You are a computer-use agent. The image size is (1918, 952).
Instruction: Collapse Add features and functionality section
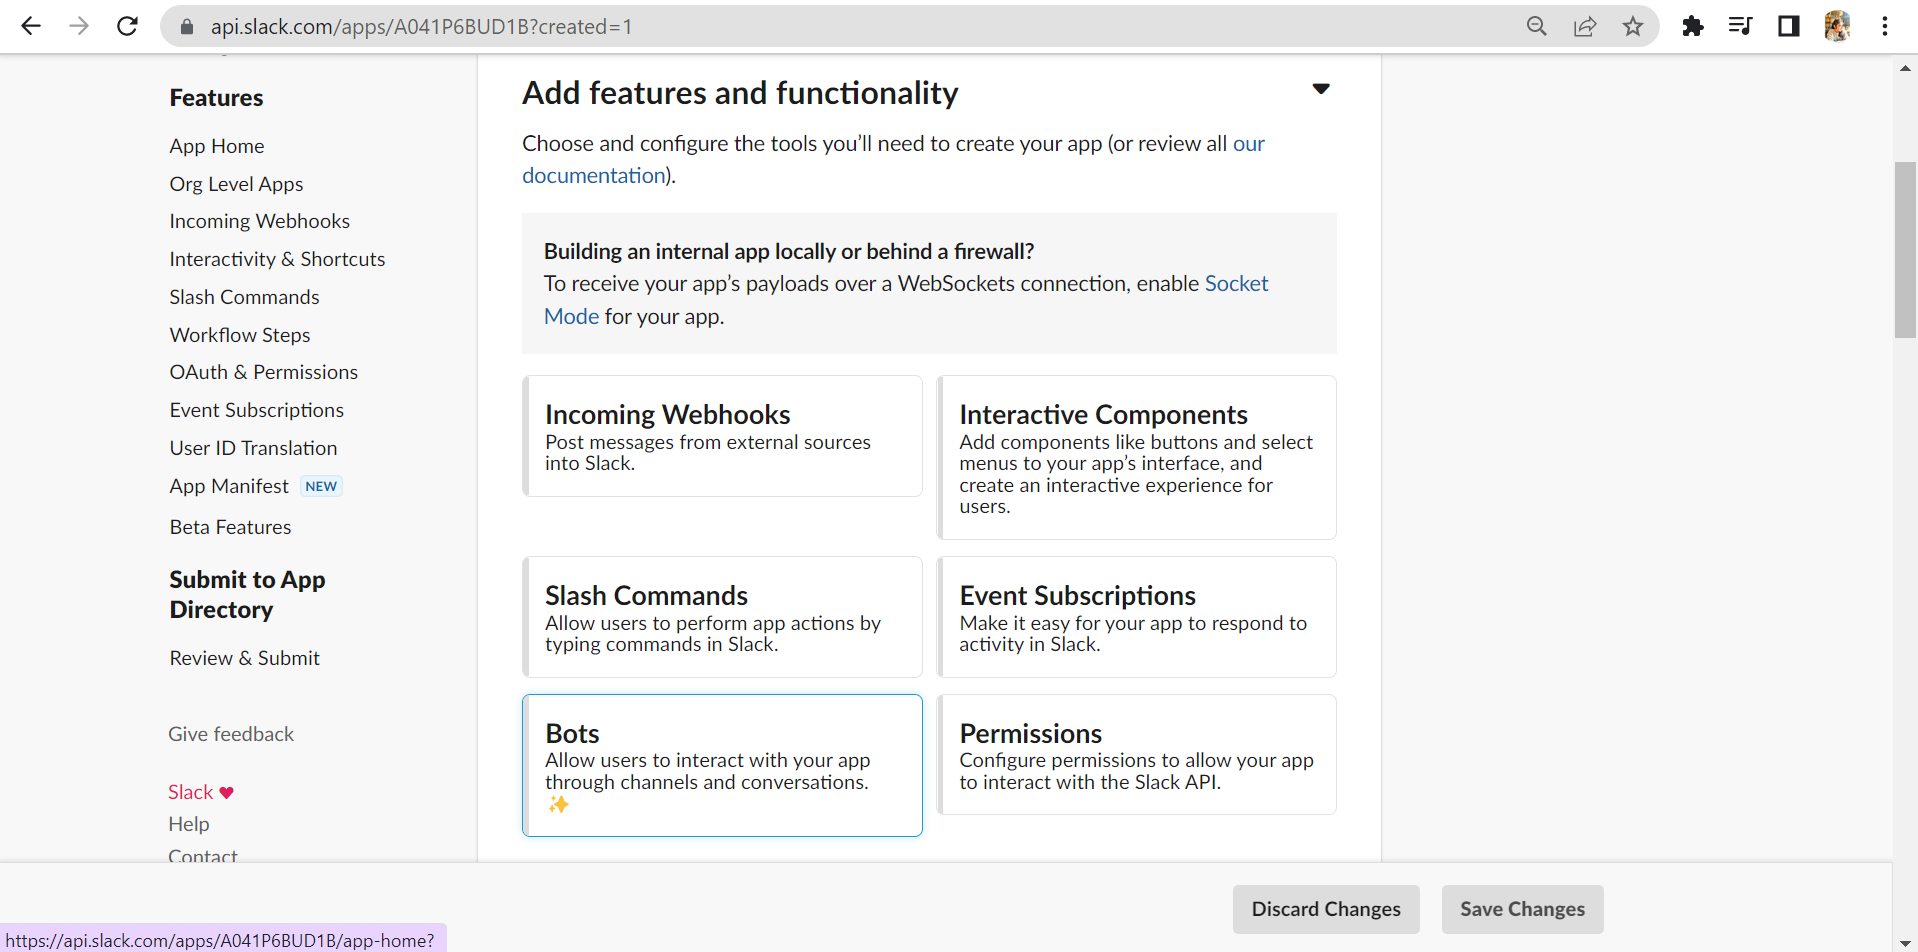(1320, 89)
